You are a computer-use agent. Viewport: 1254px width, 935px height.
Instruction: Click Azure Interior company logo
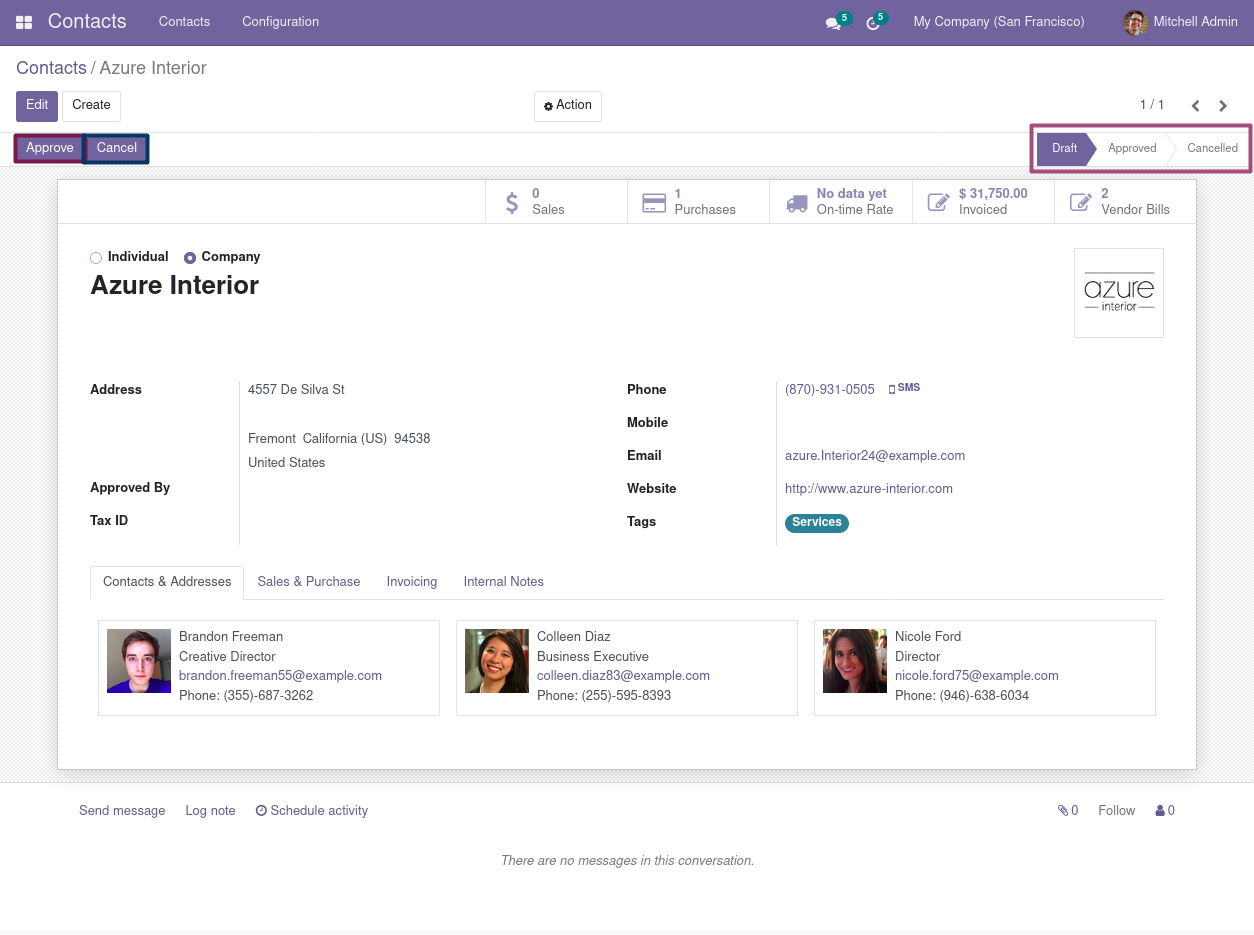tap(1119, 293)
